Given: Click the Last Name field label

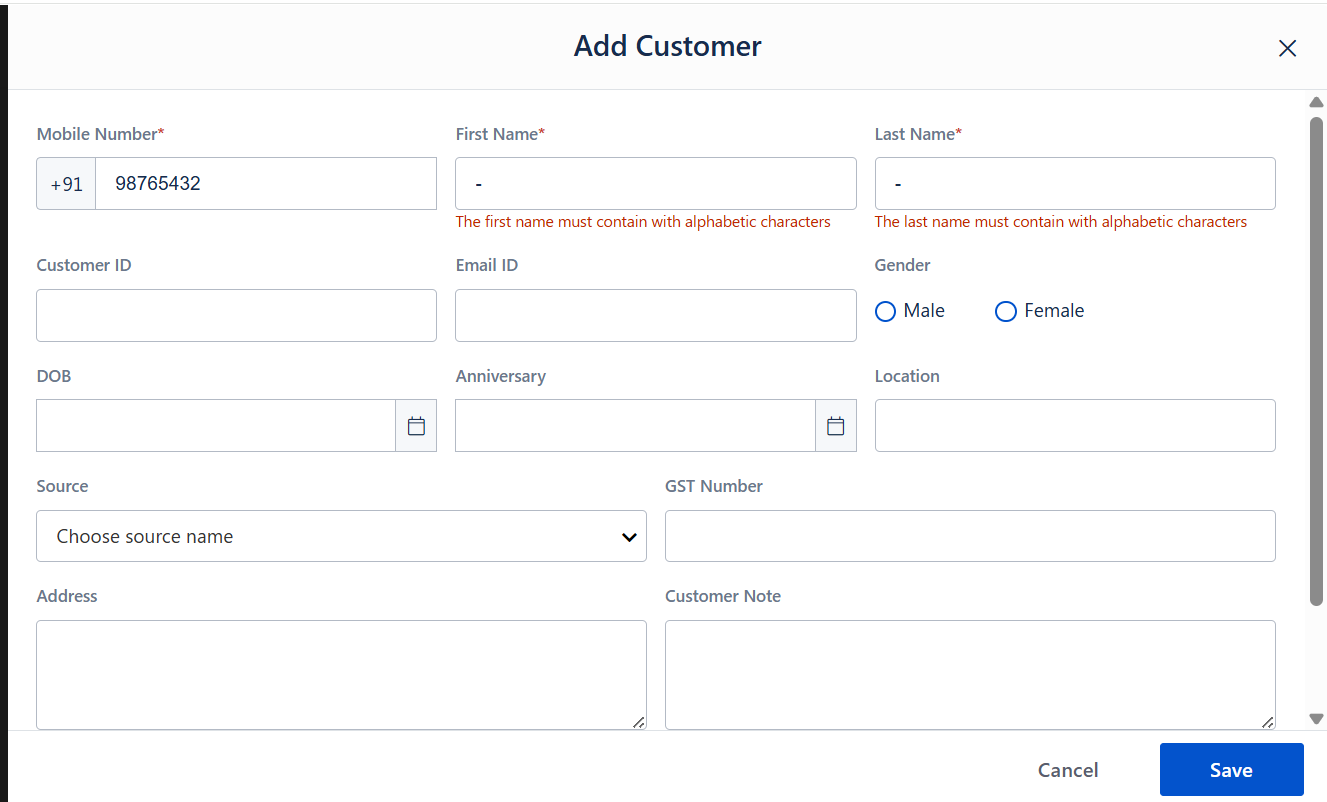Looking at the screenshot, I should tap(918, 134).
